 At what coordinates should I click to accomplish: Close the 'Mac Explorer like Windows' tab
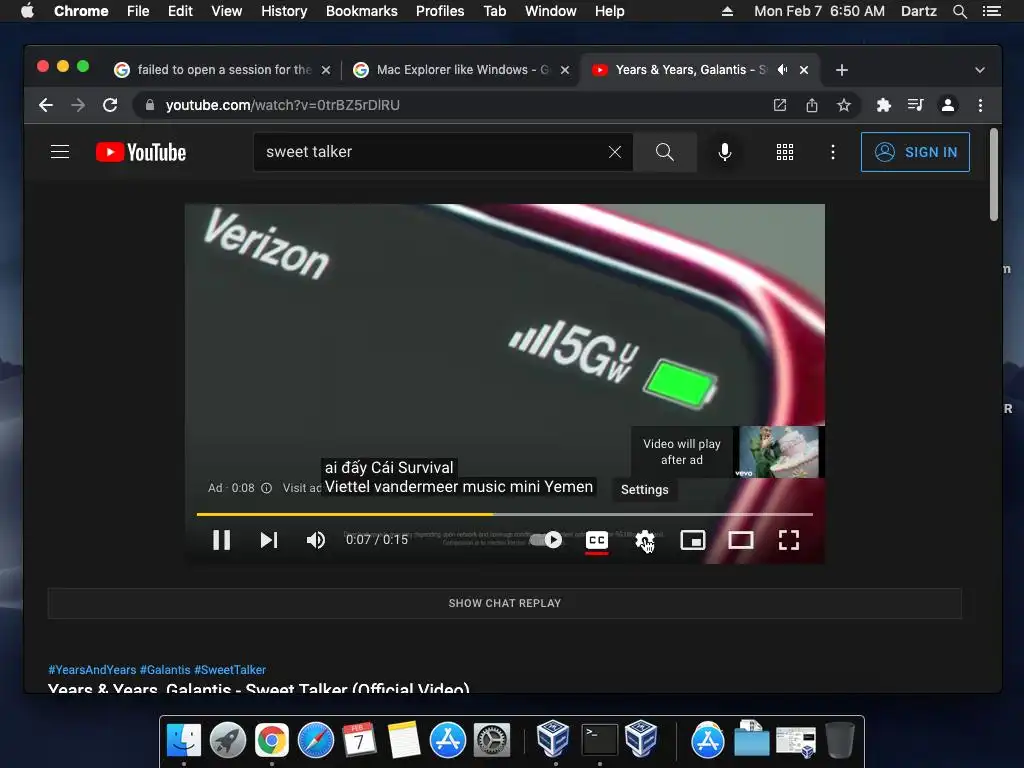[x=565, y=70]
